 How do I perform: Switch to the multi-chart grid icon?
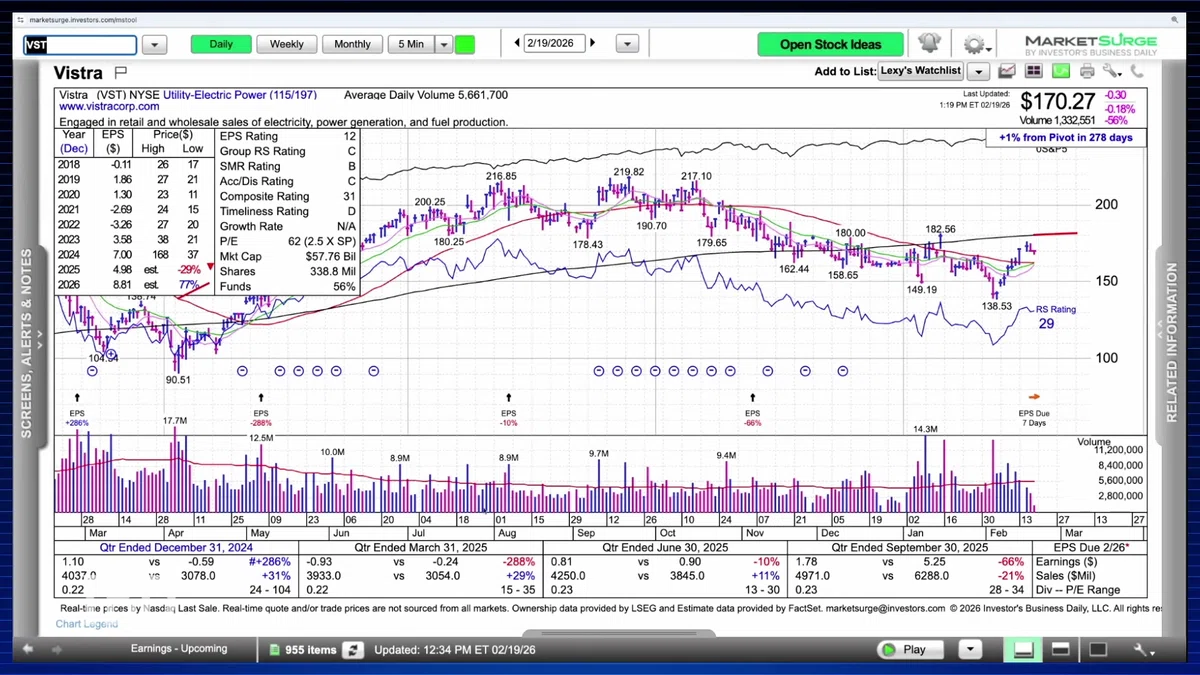pyautogui.click(x=1033, y=72)
